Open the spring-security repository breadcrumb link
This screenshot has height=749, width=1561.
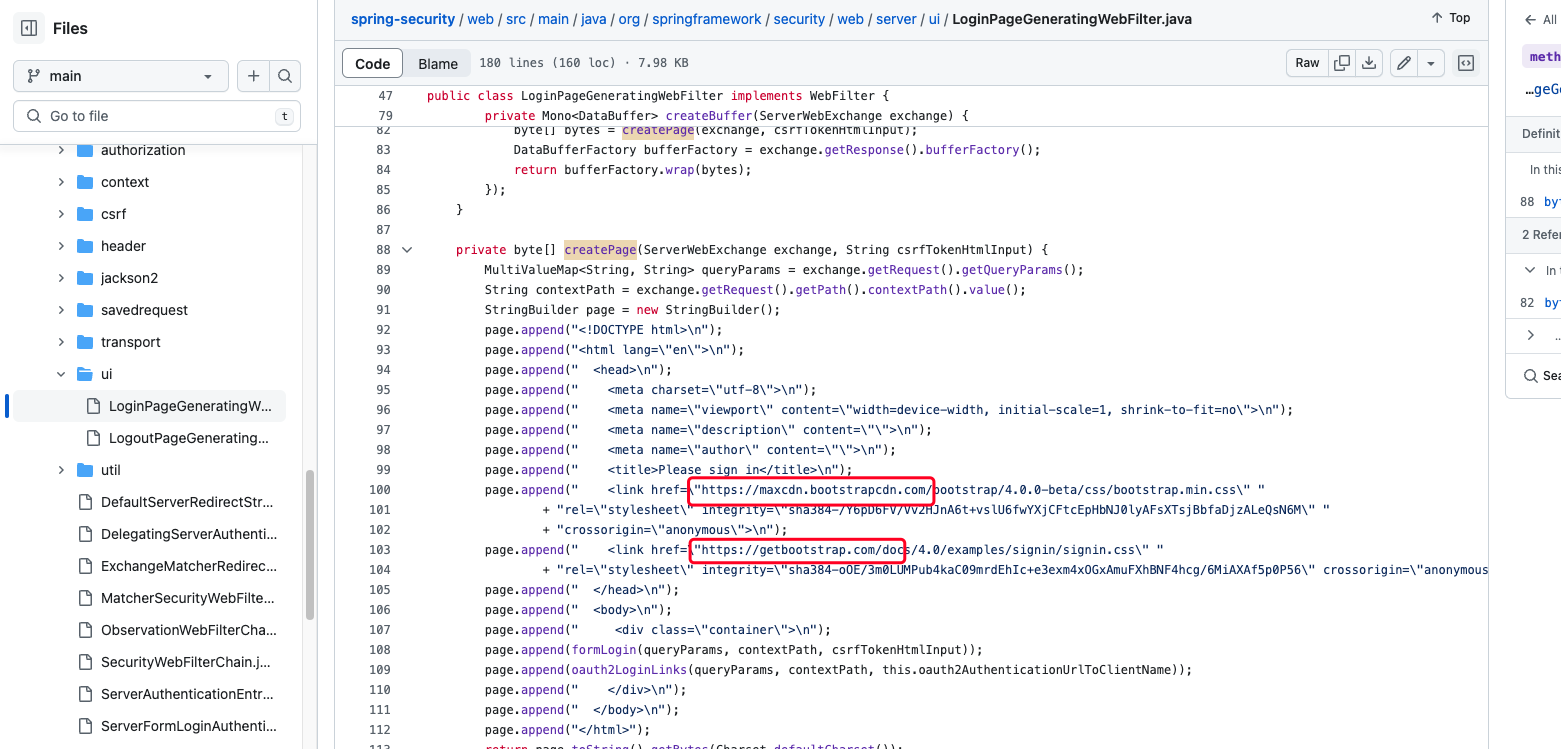(x=403, y=18)
